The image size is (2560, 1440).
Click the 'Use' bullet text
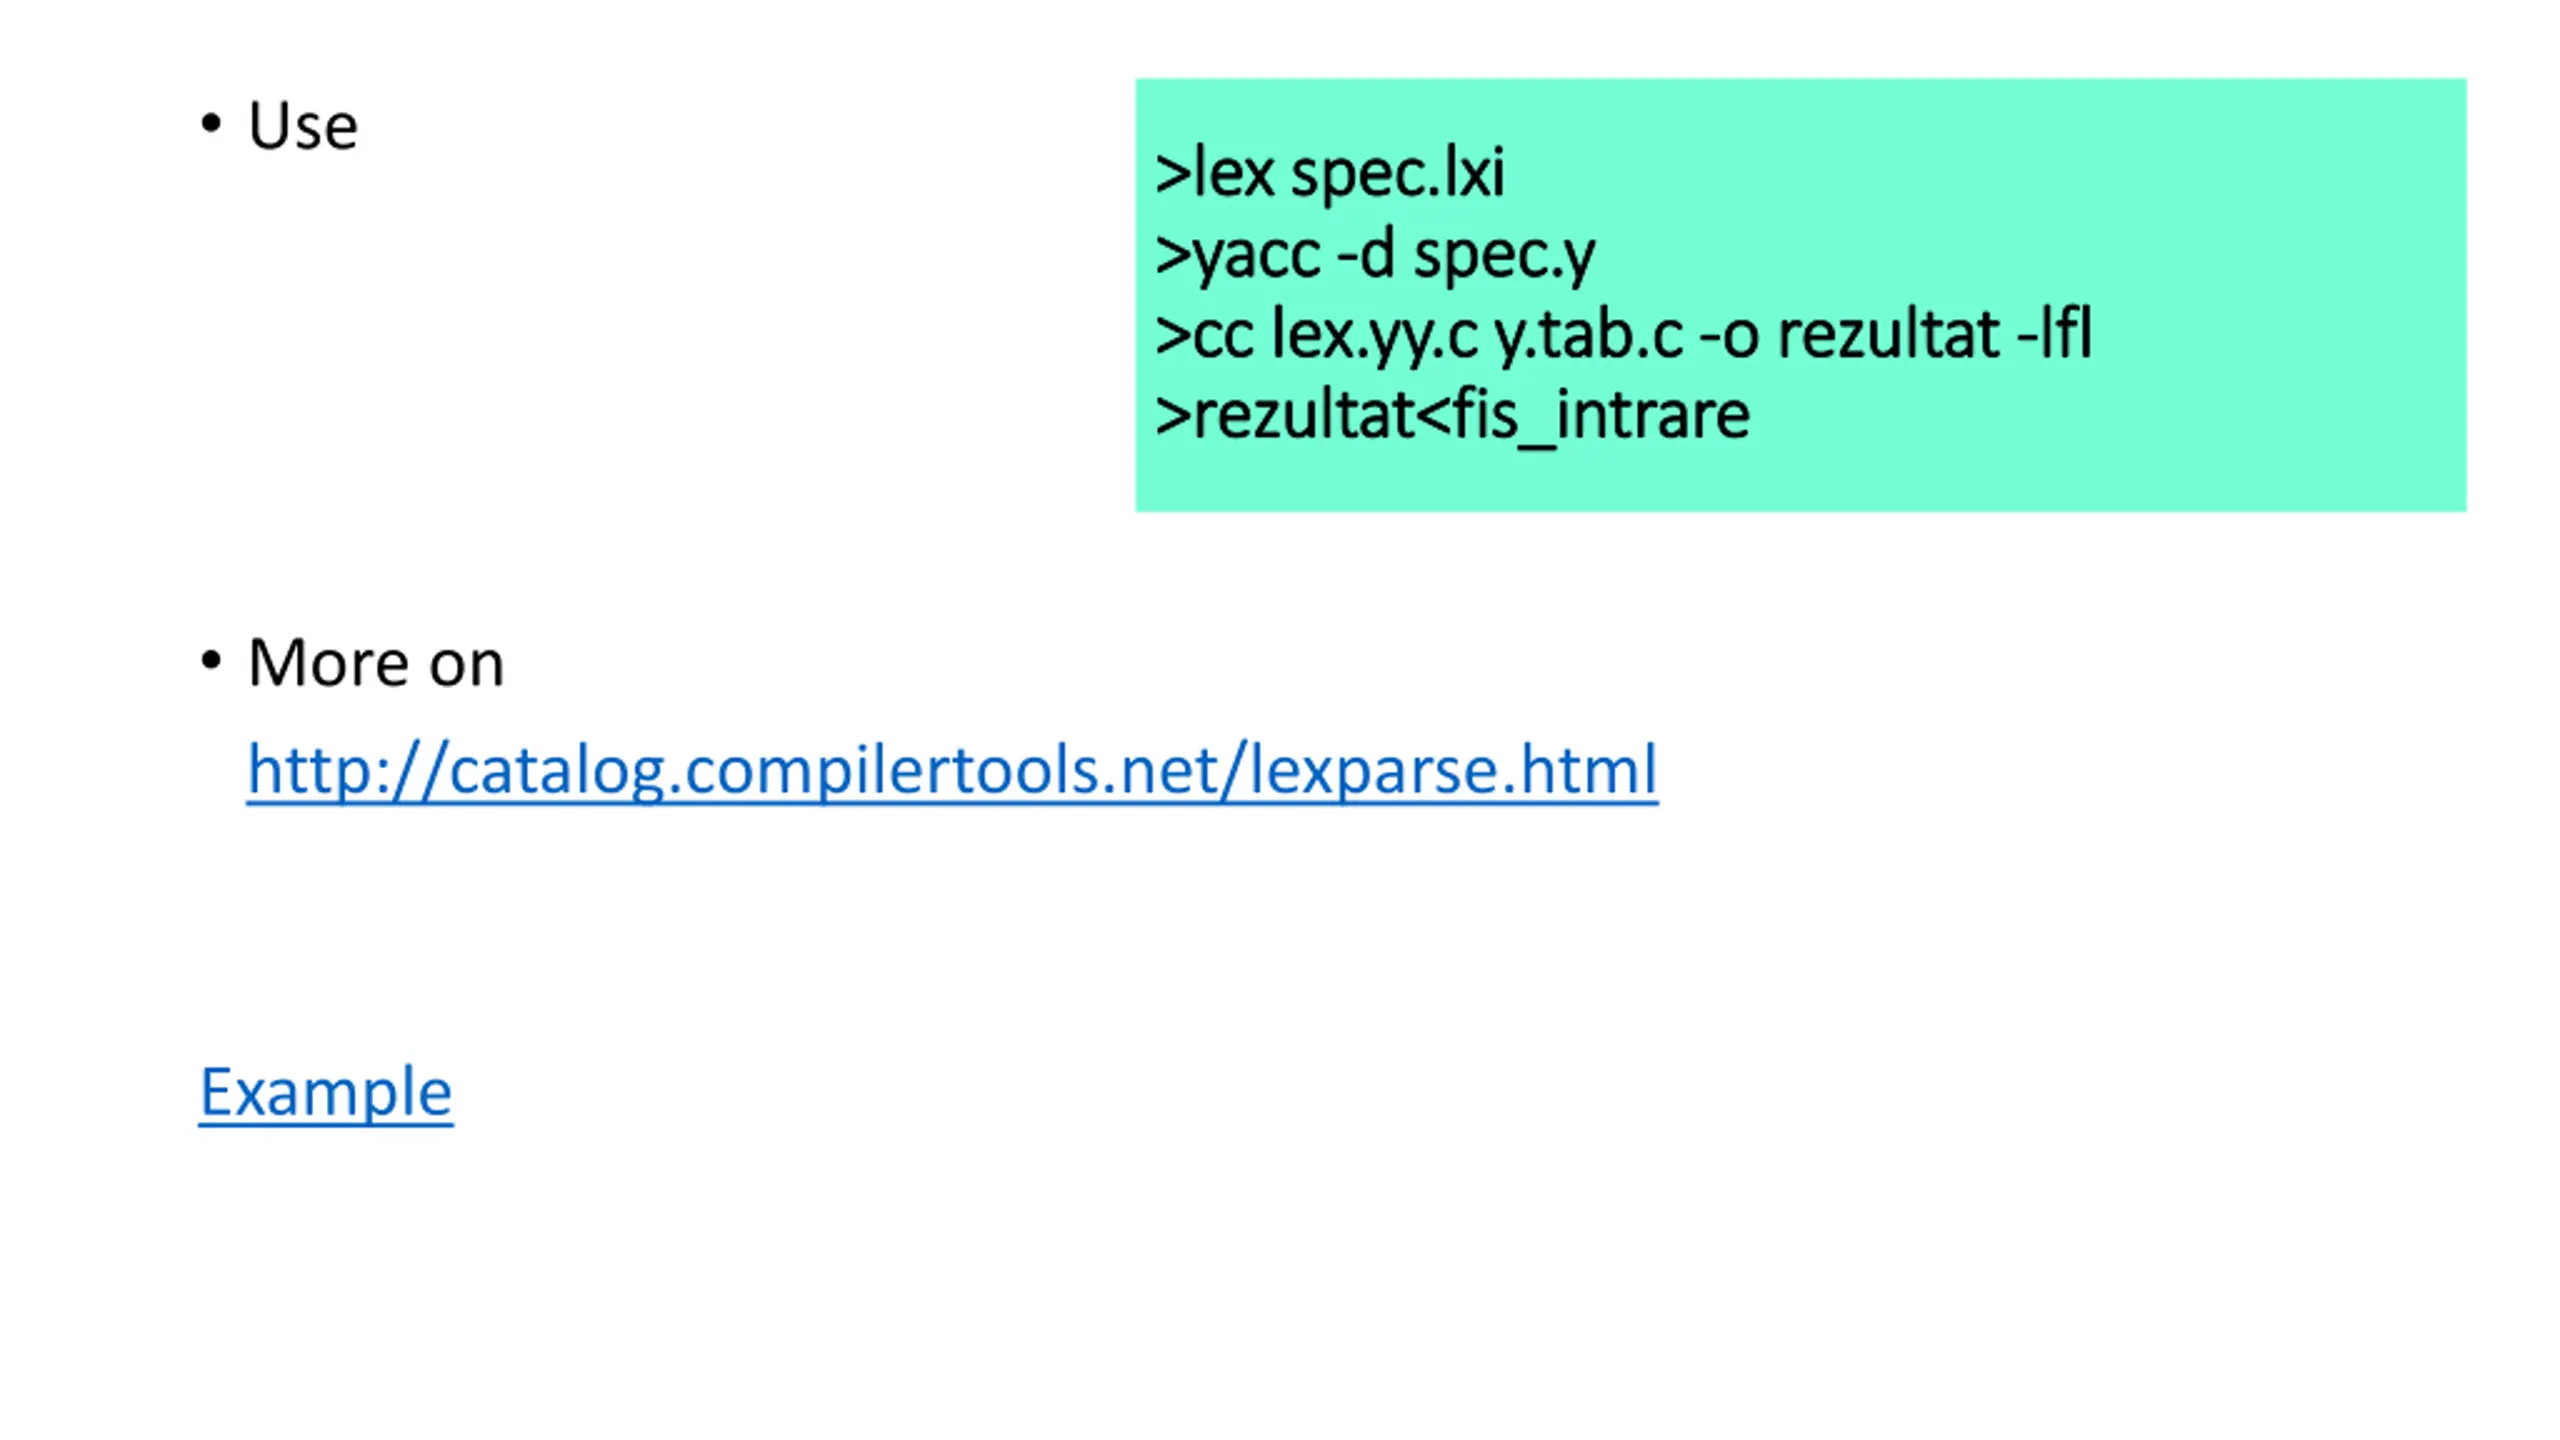coord(302,126)
